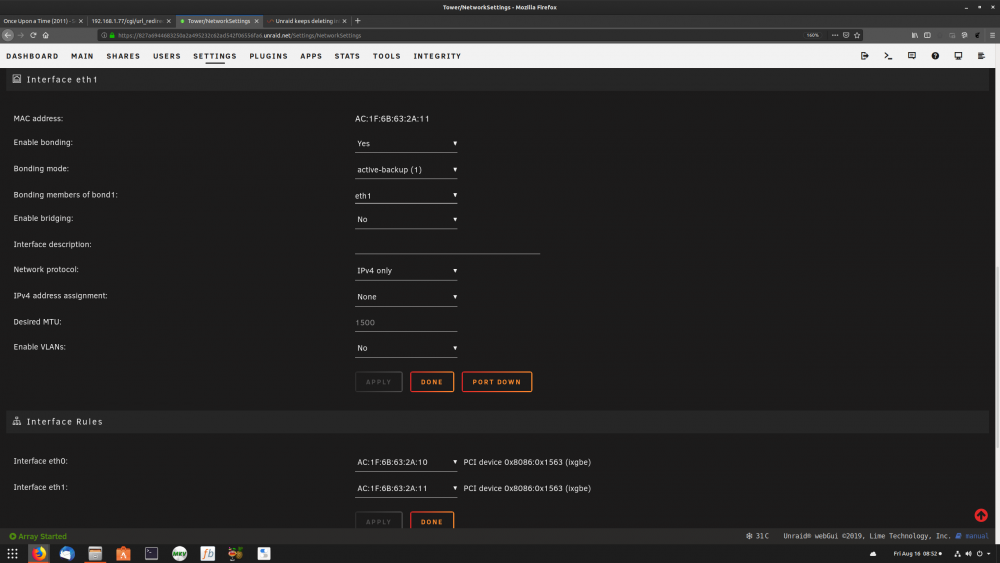The width and height of the screenshot is (1000, 563).
Task: Launch Thunderbird from the taskbar
Action: [67, 553]
